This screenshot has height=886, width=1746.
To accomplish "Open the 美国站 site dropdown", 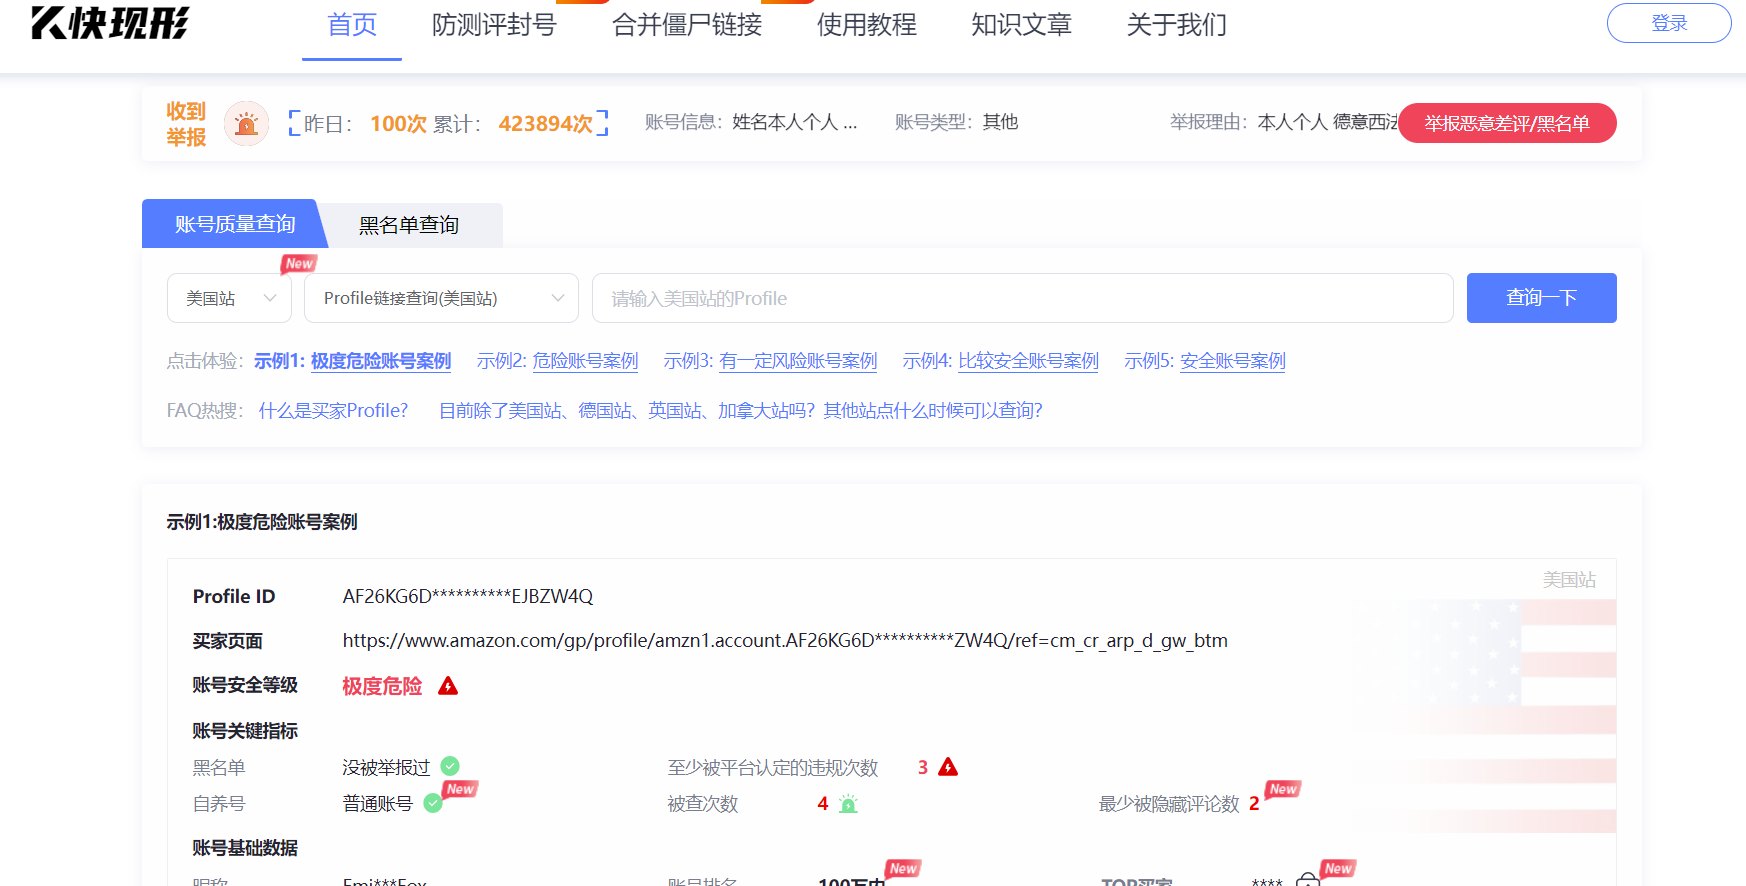I will (229, 298).
